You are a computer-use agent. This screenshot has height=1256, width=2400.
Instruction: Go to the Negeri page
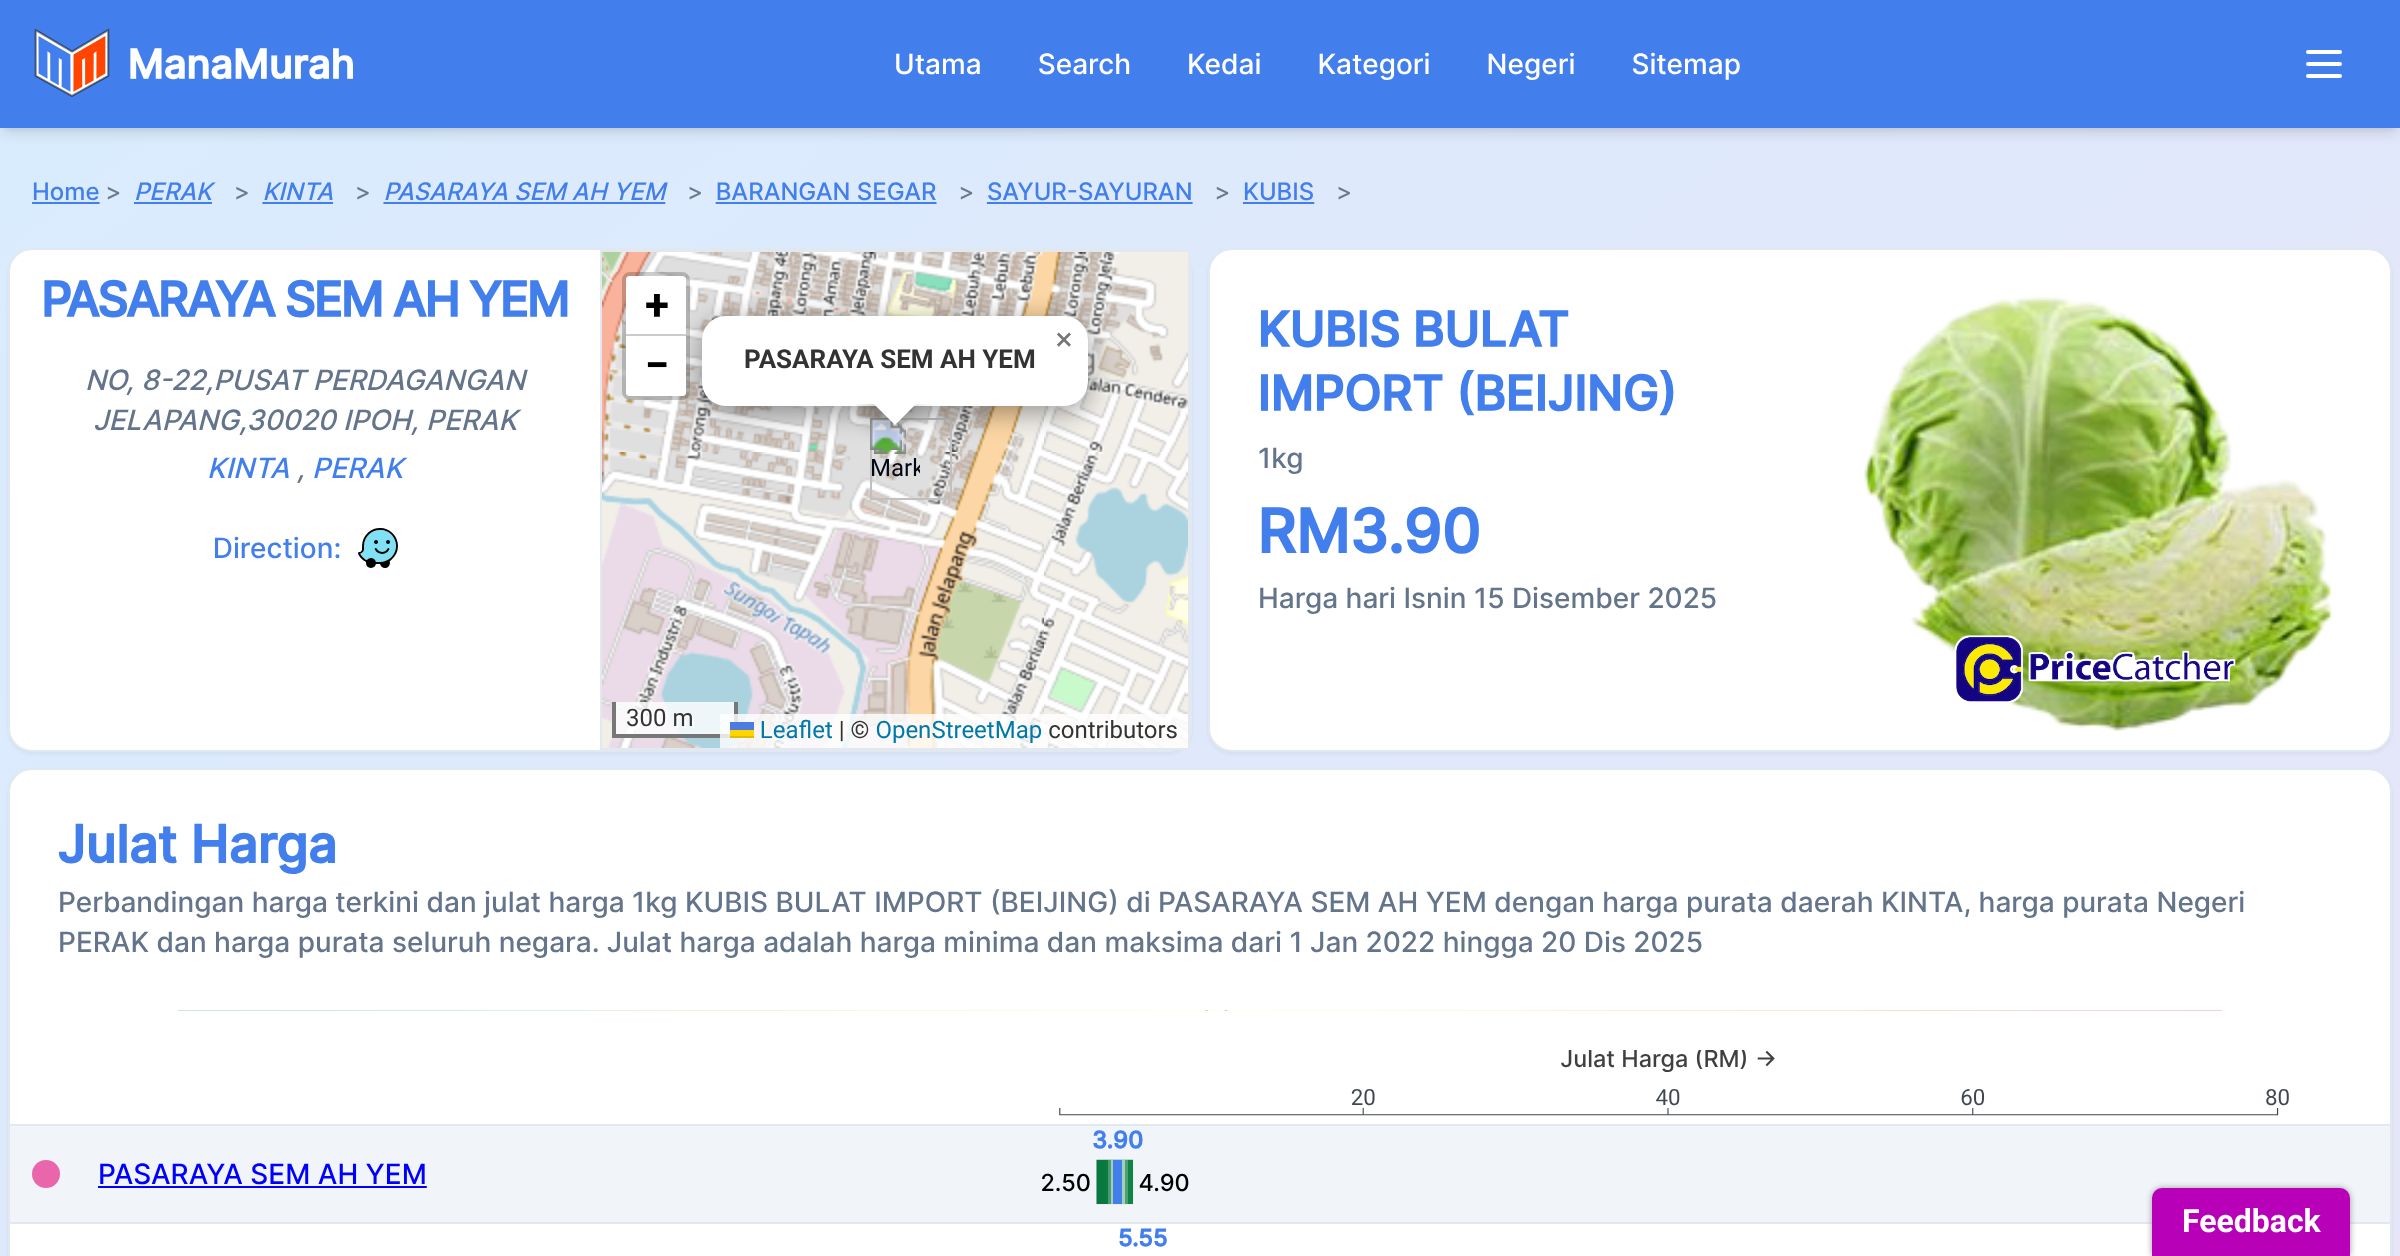pos(1530,64)
